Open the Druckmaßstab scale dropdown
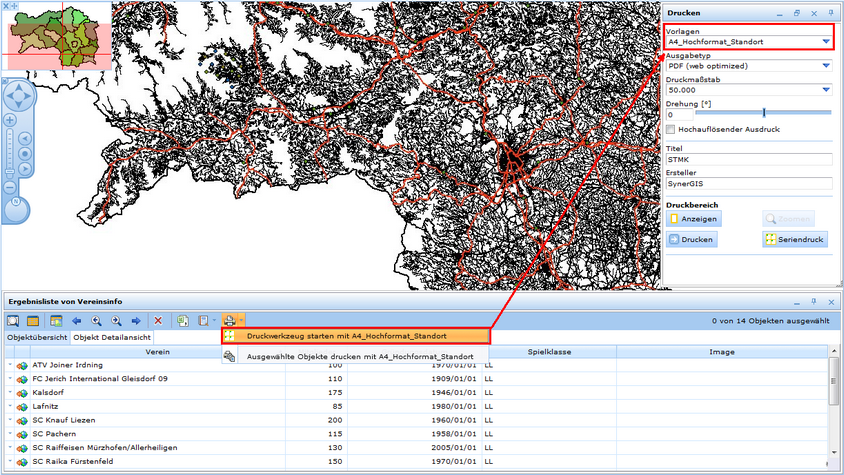 point(825,90)
